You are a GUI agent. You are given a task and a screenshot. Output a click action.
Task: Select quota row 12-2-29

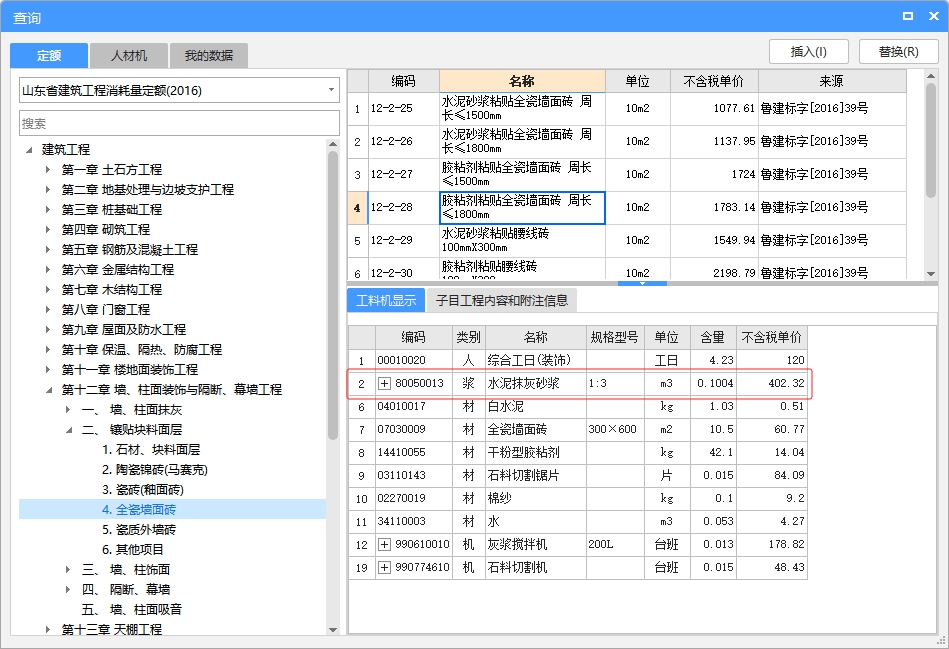click(x=627, y=240)
